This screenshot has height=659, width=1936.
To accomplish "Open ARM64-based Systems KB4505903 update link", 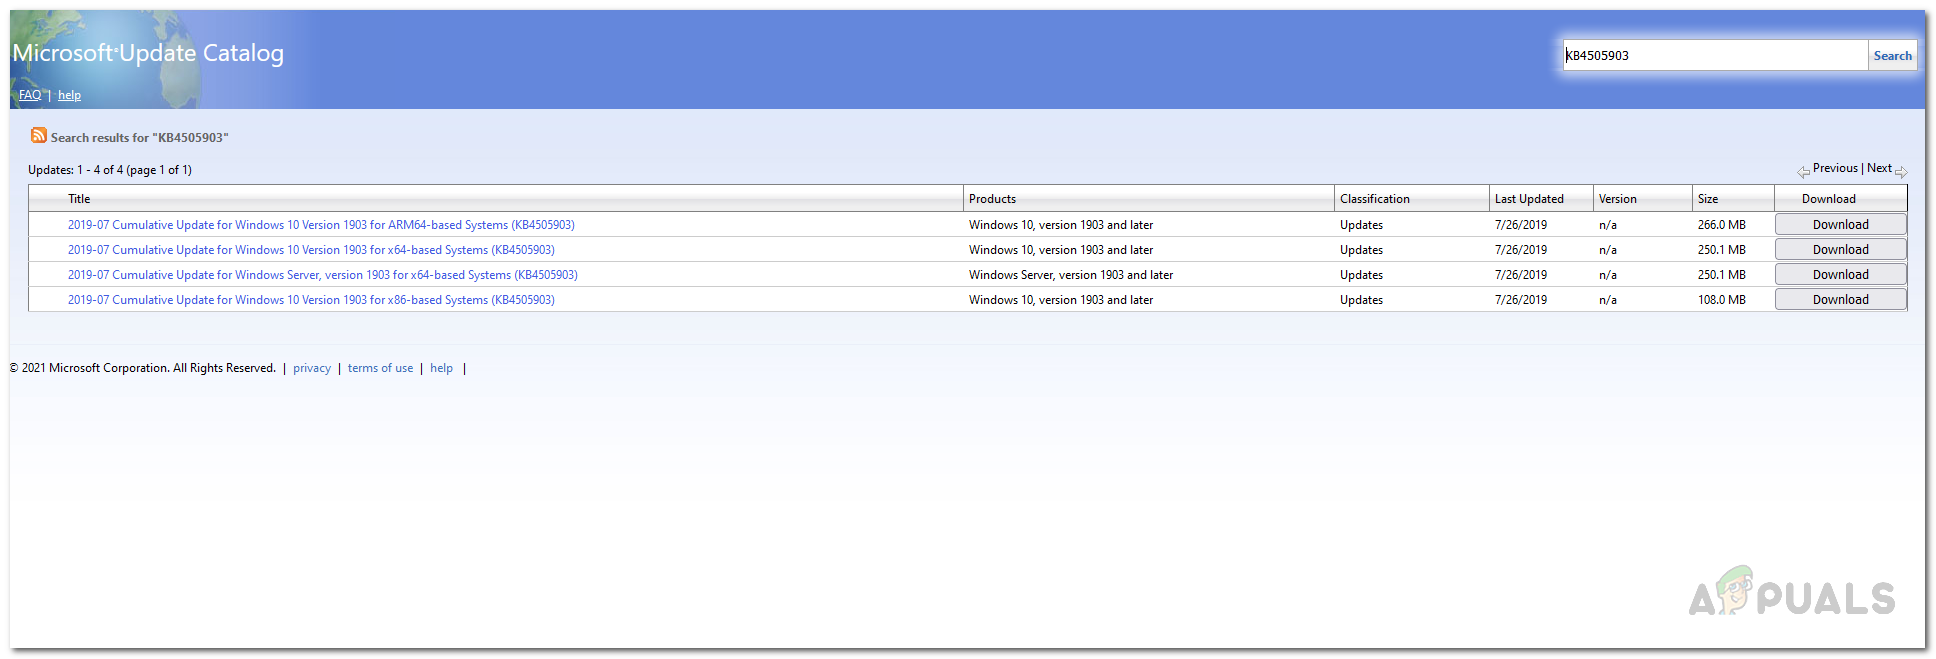I will coord(321,225).
